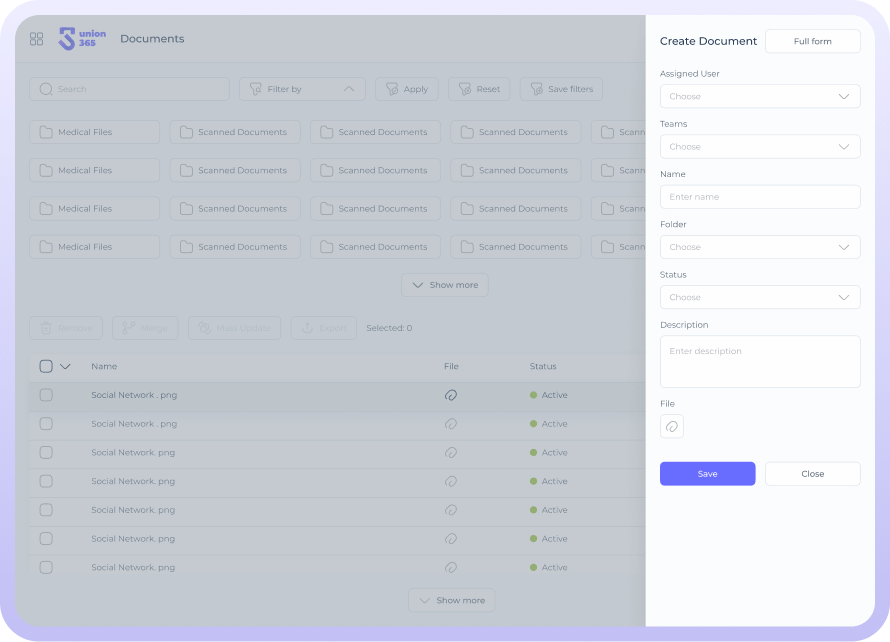Expand the Teams dropdown
890x642 pixels.
click(x=760, y=147)
